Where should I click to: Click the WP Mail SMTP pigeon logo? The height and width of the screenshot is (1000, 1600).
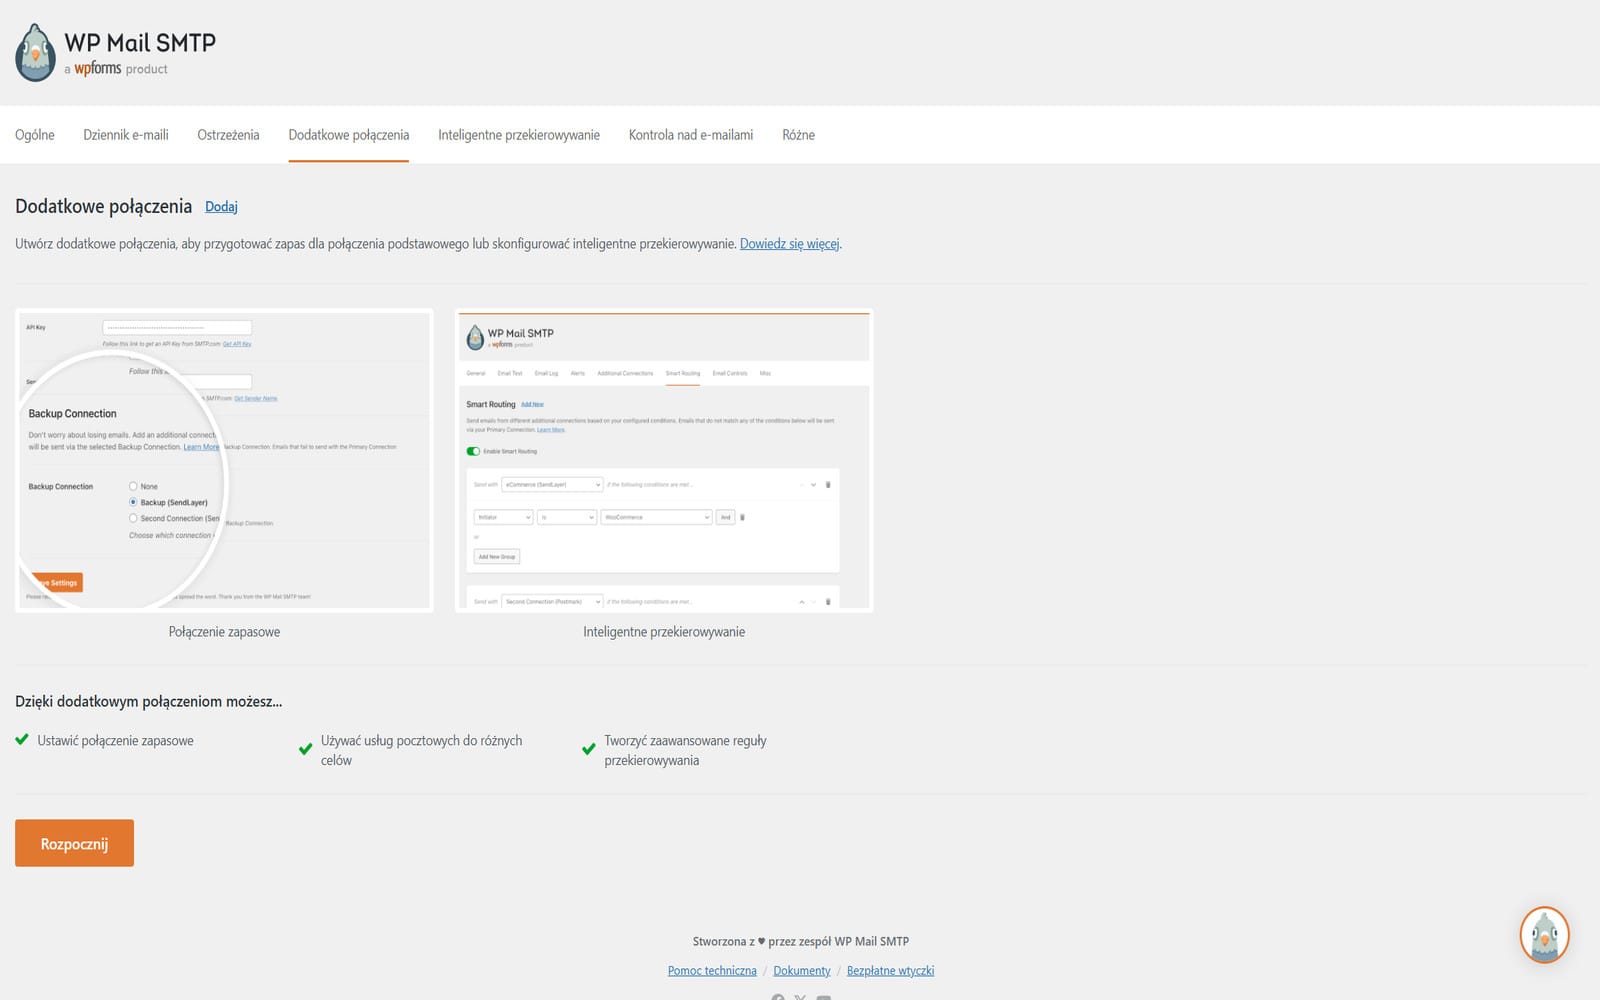(35, 53)
